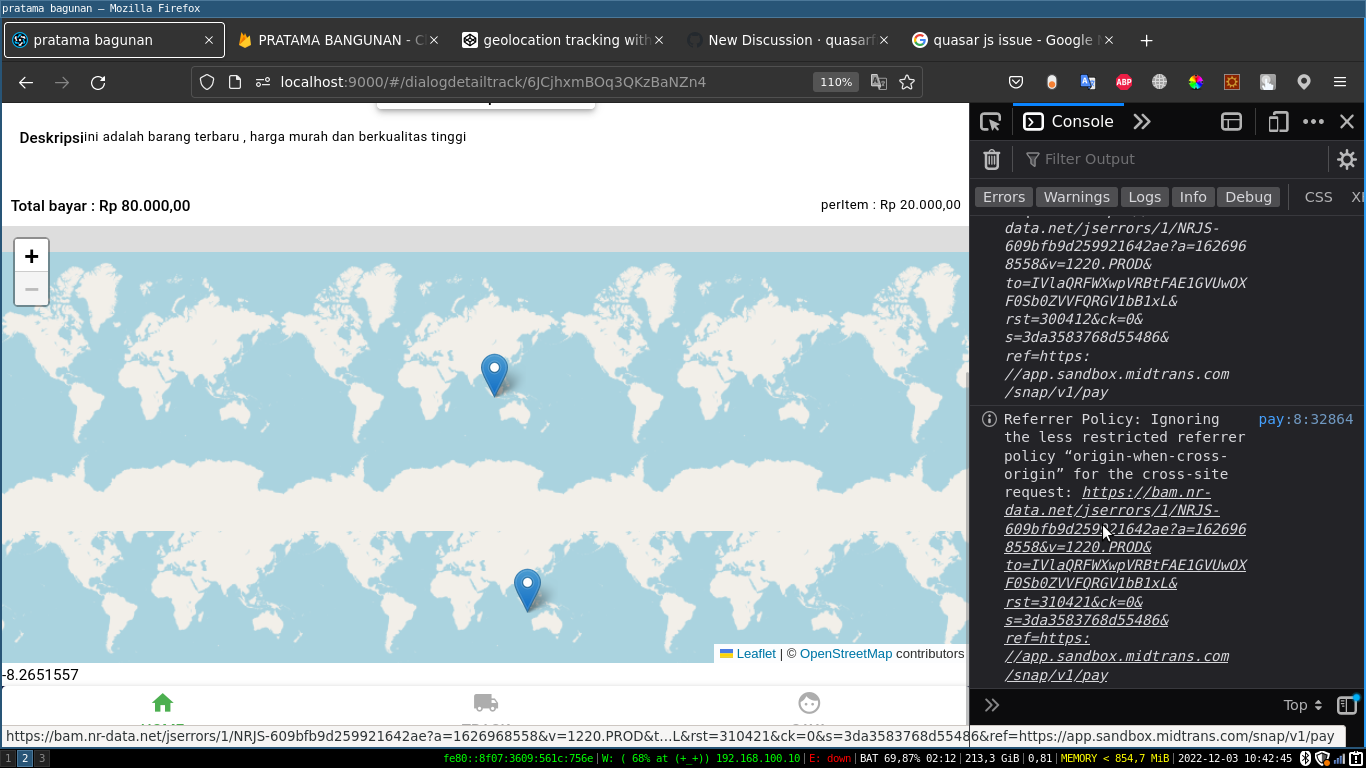Image resolution: width=1366 pixels, height=768 pixels.
Task: Open the Top context dropdown
Action: pyautogui.click(x=1300, y=705)
